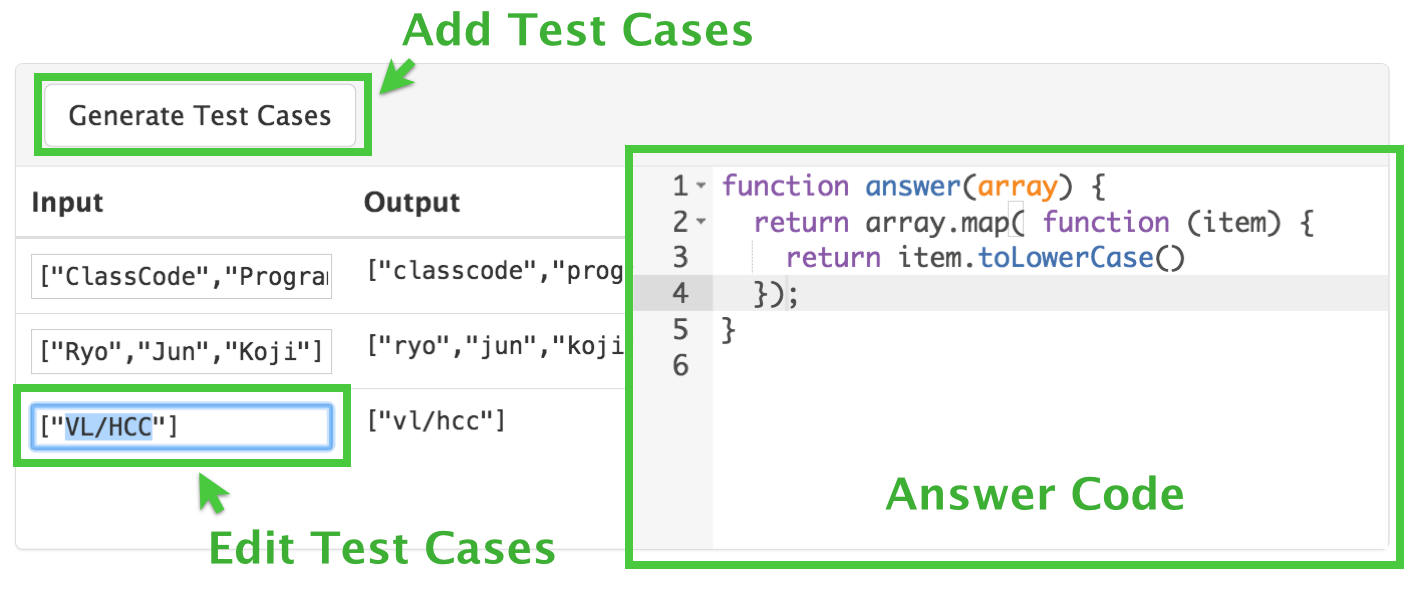The width and height of the screenshot is (1417, 592).
Task: Click line number 3 in the editor gutter
Action: [x=680, y=258]
